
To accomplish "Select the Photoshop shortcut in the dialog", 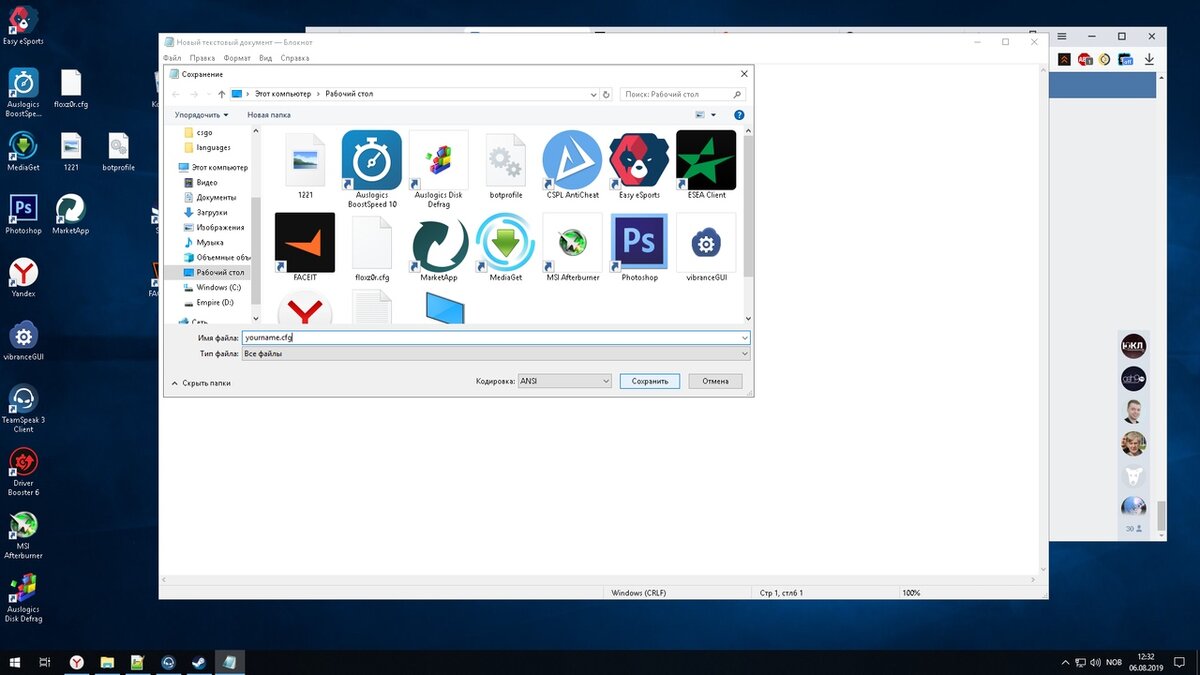I will (x=639, y=248).
